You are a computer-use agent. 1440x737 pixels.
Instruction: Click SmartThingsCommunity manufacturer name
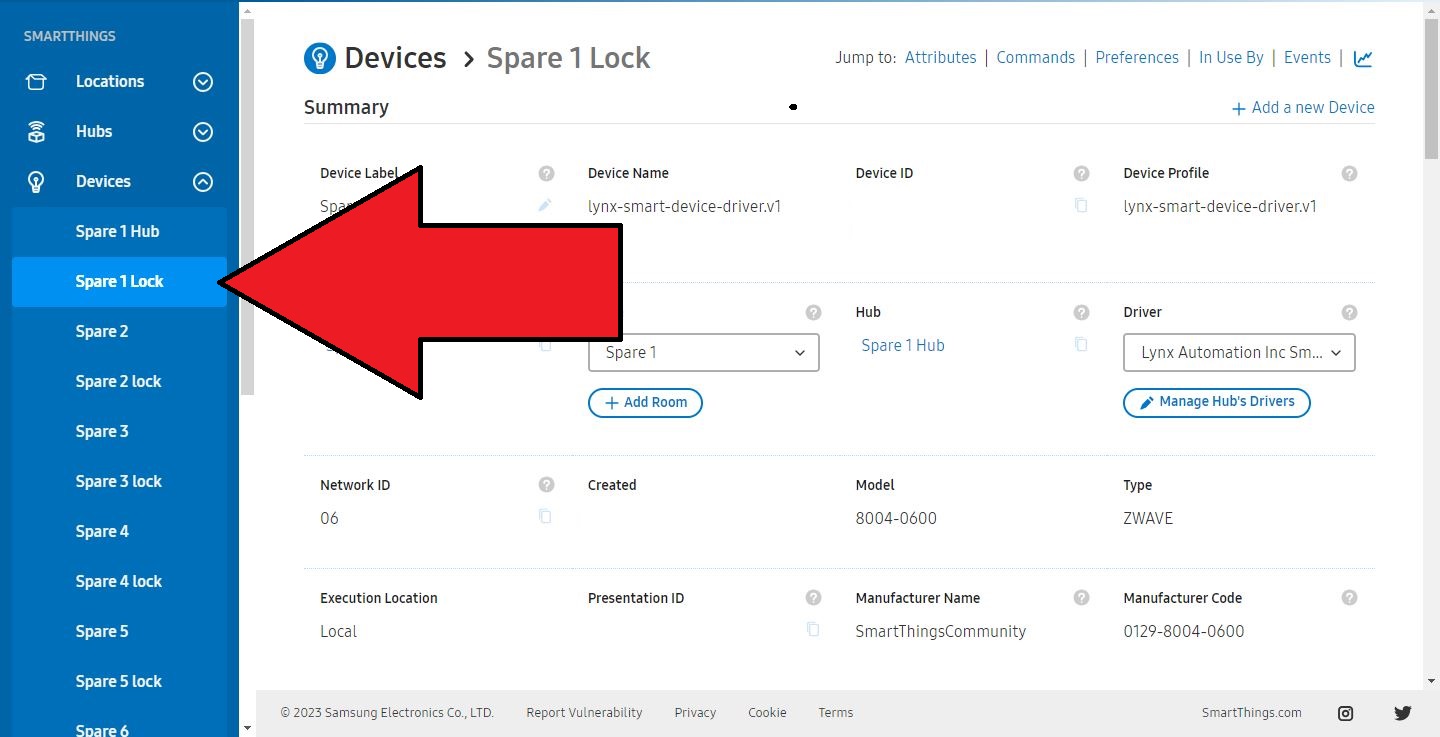tap(941, 632)
